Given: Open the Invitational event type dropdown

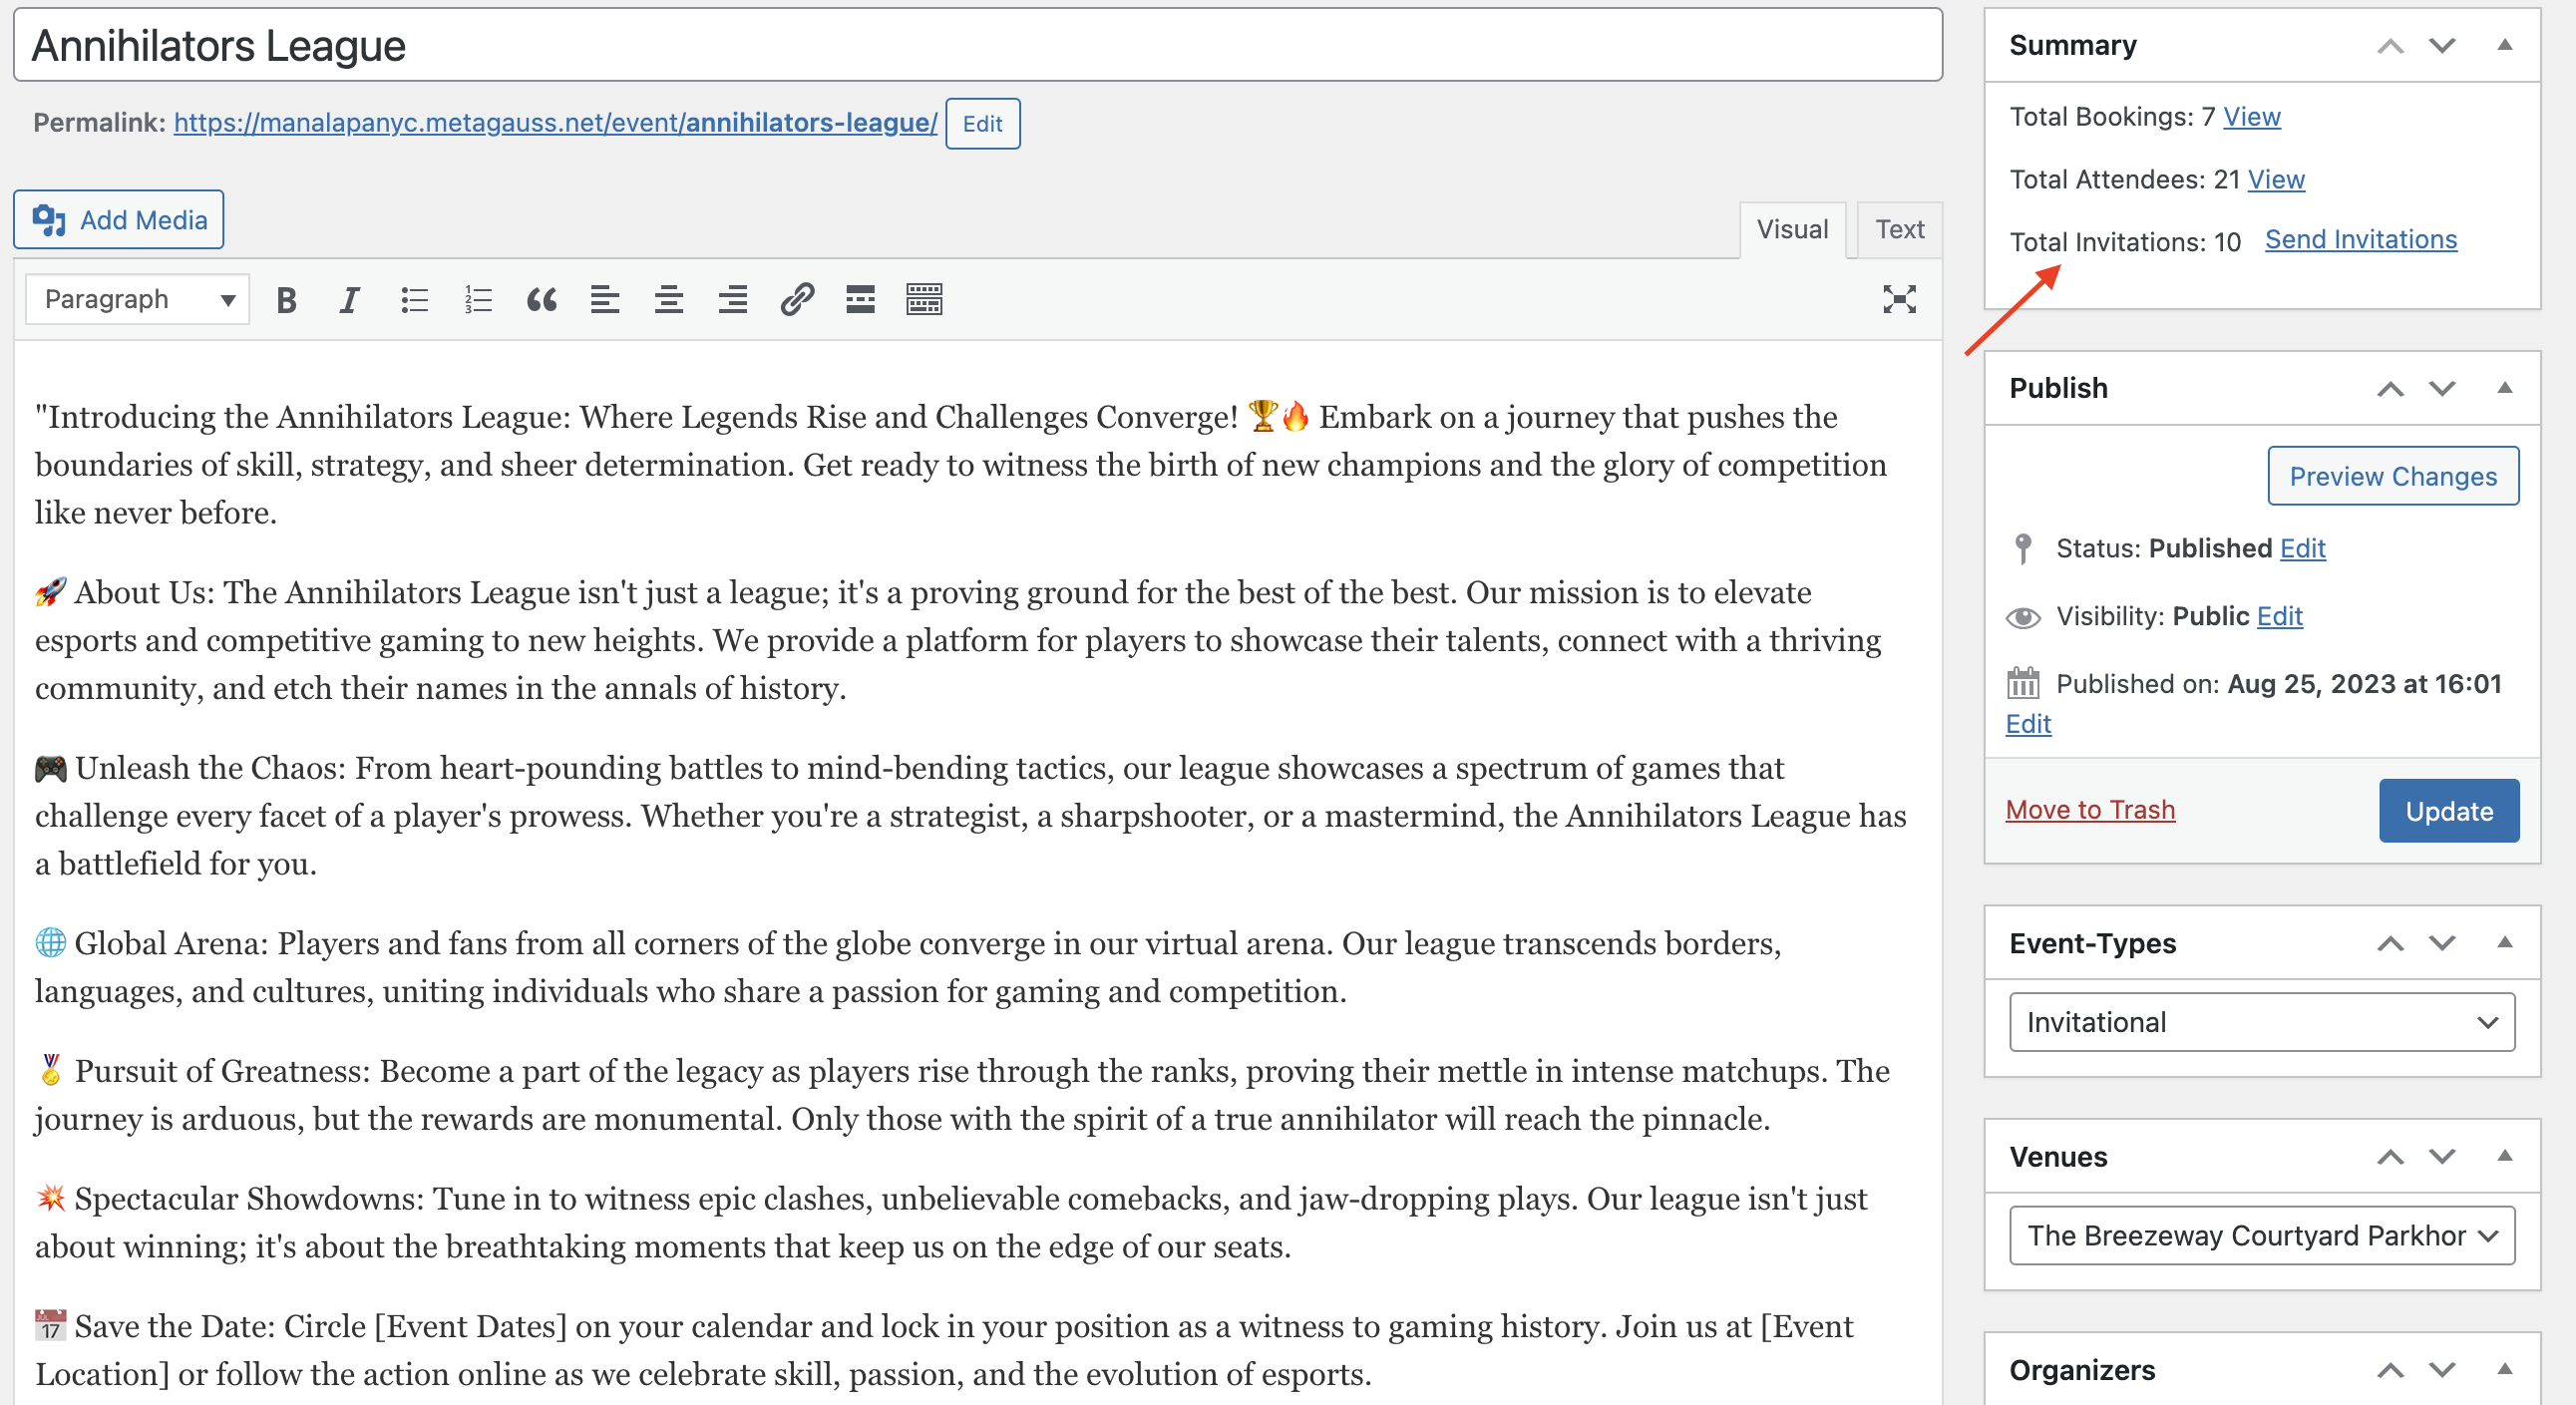Looking at the screenshot, I should pyautogui.click(x=2261, y=1022).
